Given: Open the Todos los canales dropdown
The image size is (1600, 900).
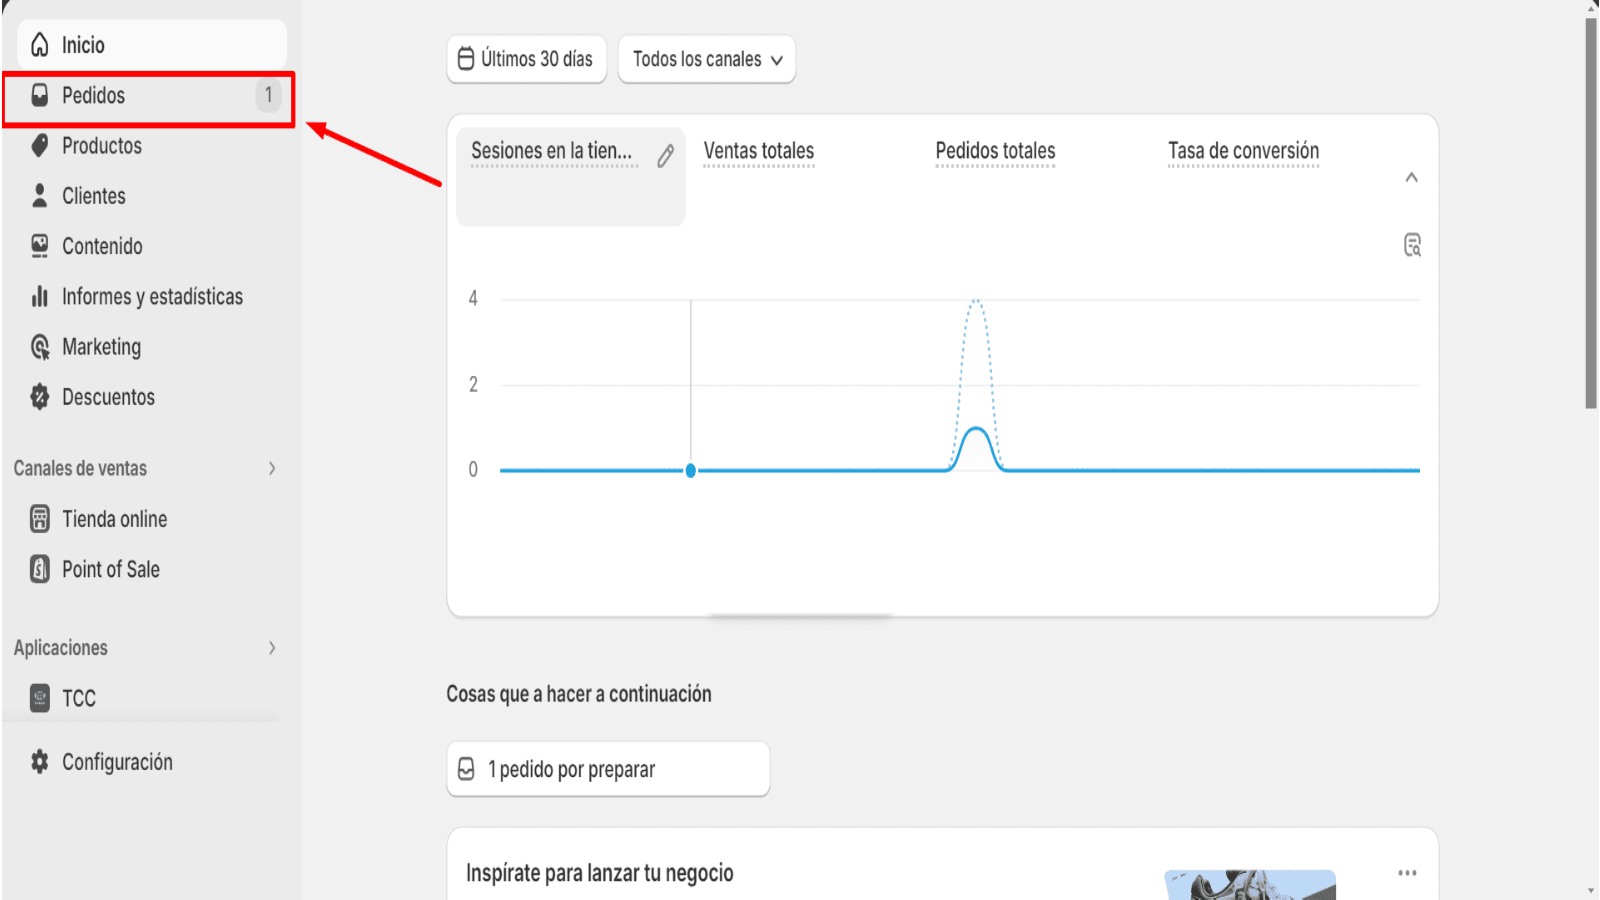Looking at the screenshot, I should [x=706, y=59].
